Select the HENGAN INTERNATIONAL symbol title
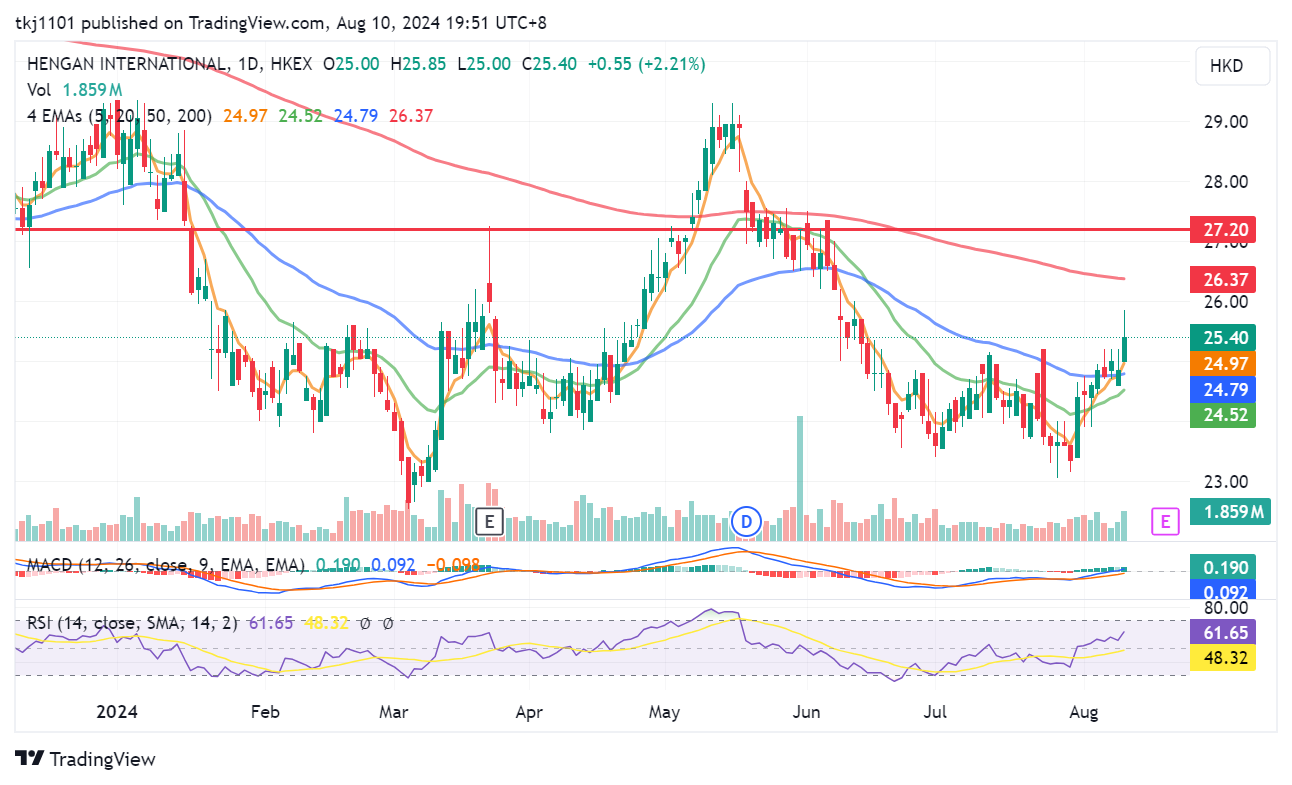Viewport: 1292px width, 785px height. click(x=126, y=64)
